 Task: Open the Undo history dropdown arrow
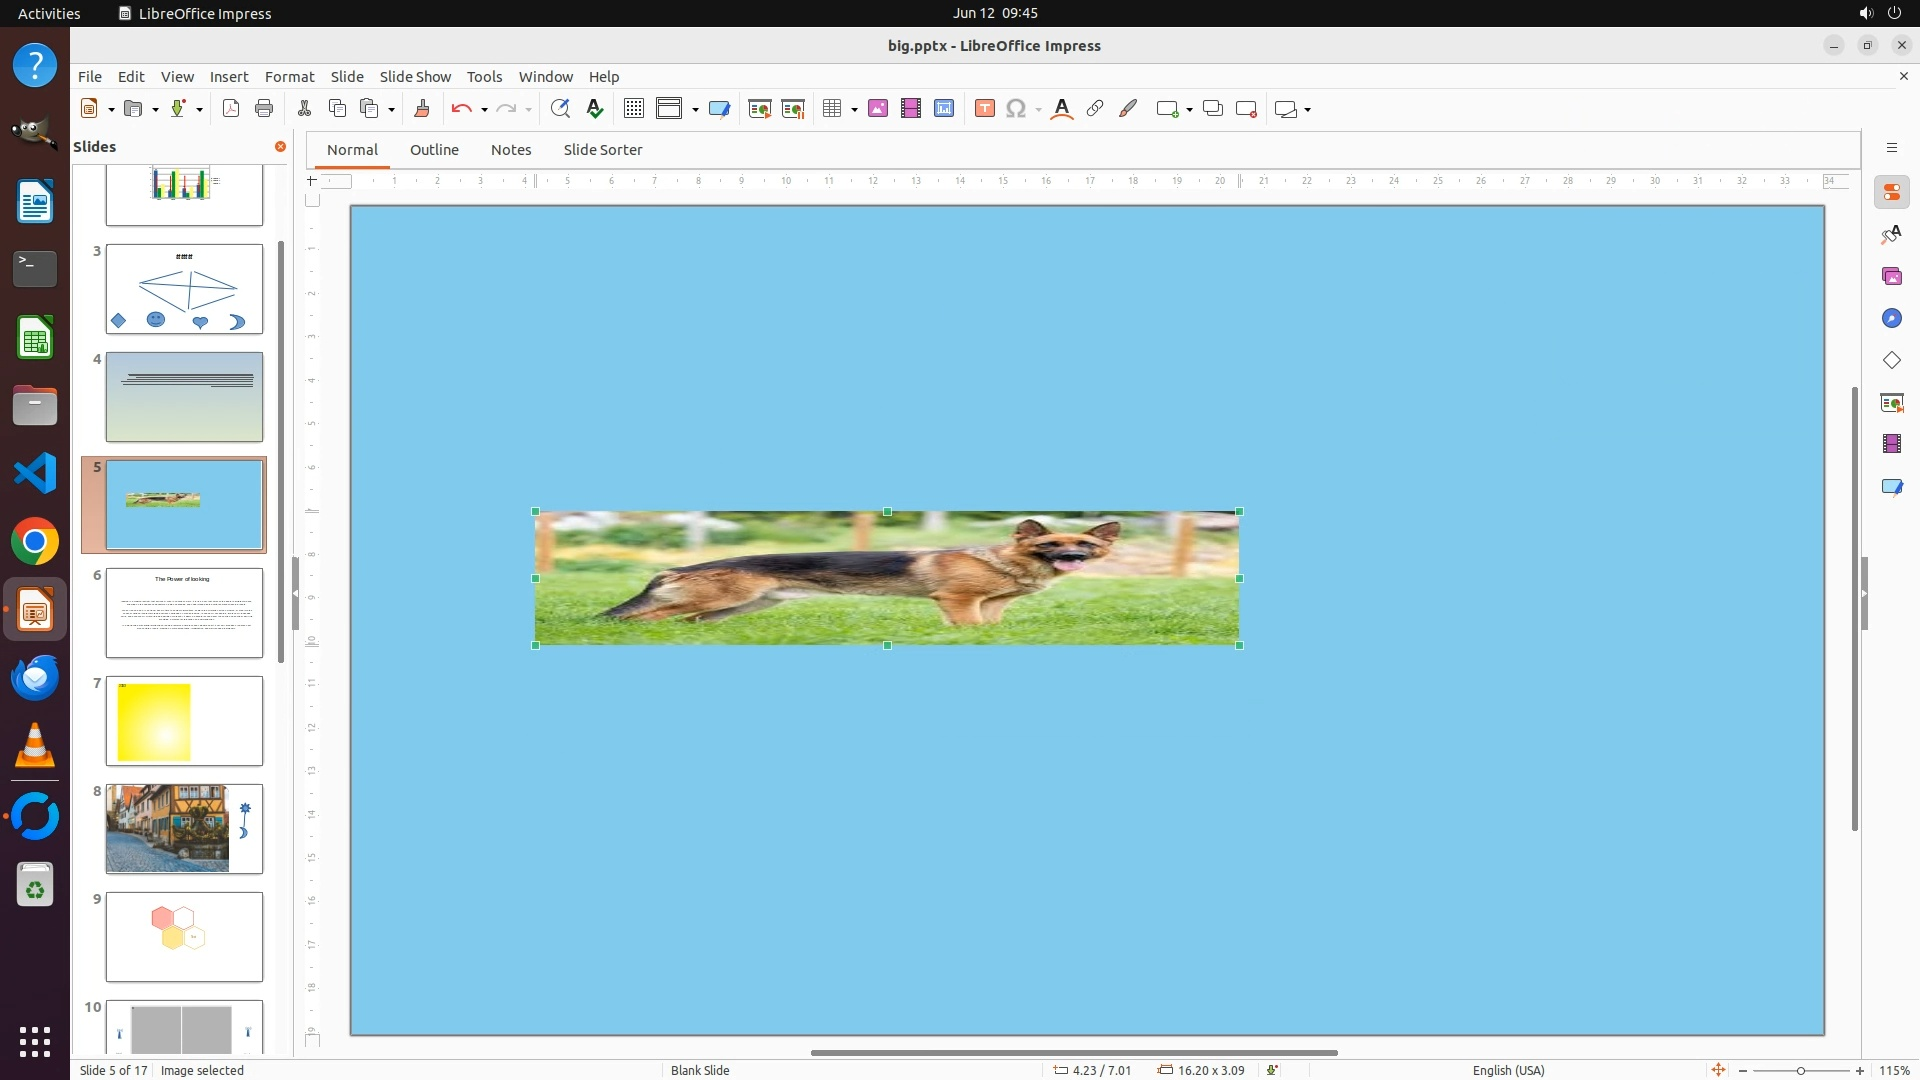point(484,110)
